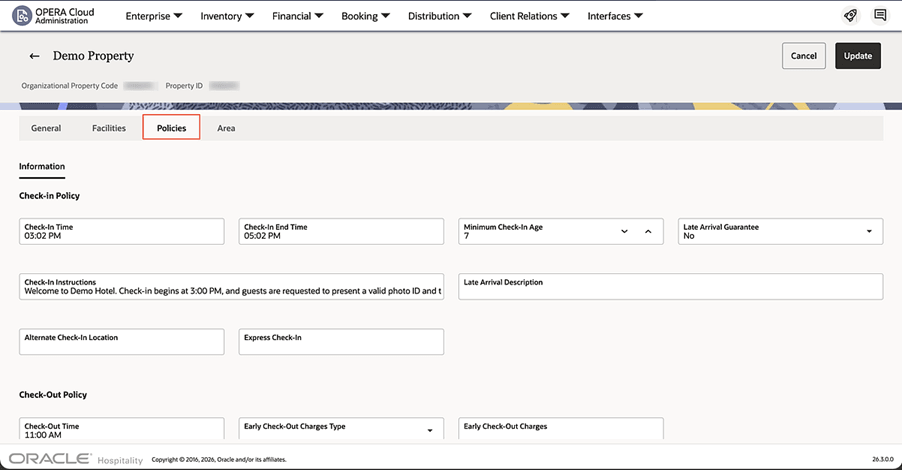Open the Interfaces menu
Image resolution: width=902 pixels, height=470 pixels.
click(x=615, y=16)
